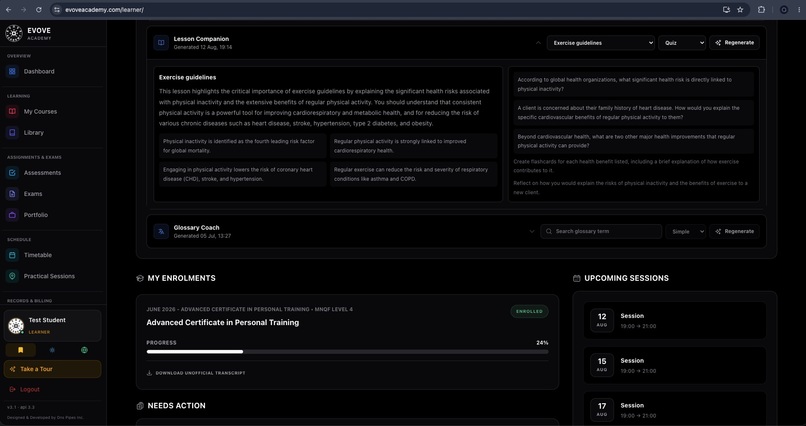The height and width of the screenshot is (426, 806).
Task: Click the Test Student profile name
Action: pyautogui.click(x=47, y=320)
